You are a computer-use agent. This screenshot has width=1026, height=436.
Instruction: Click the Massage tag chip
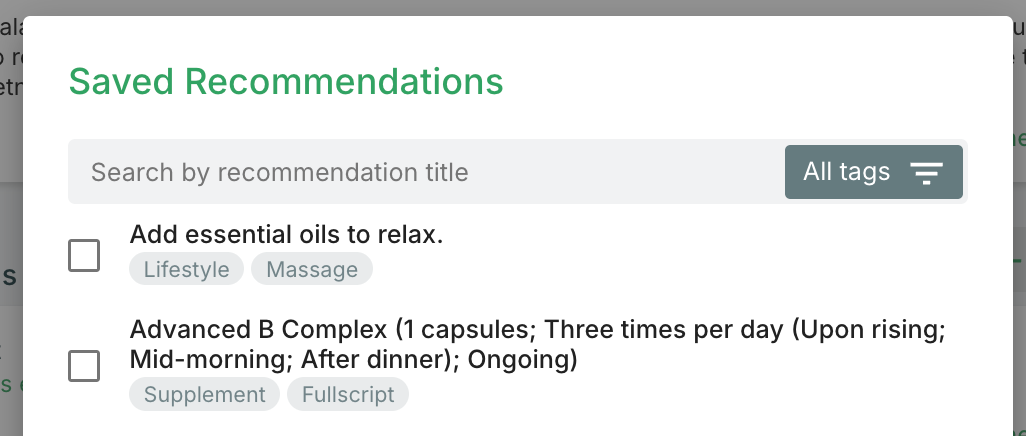pos(312,270)
